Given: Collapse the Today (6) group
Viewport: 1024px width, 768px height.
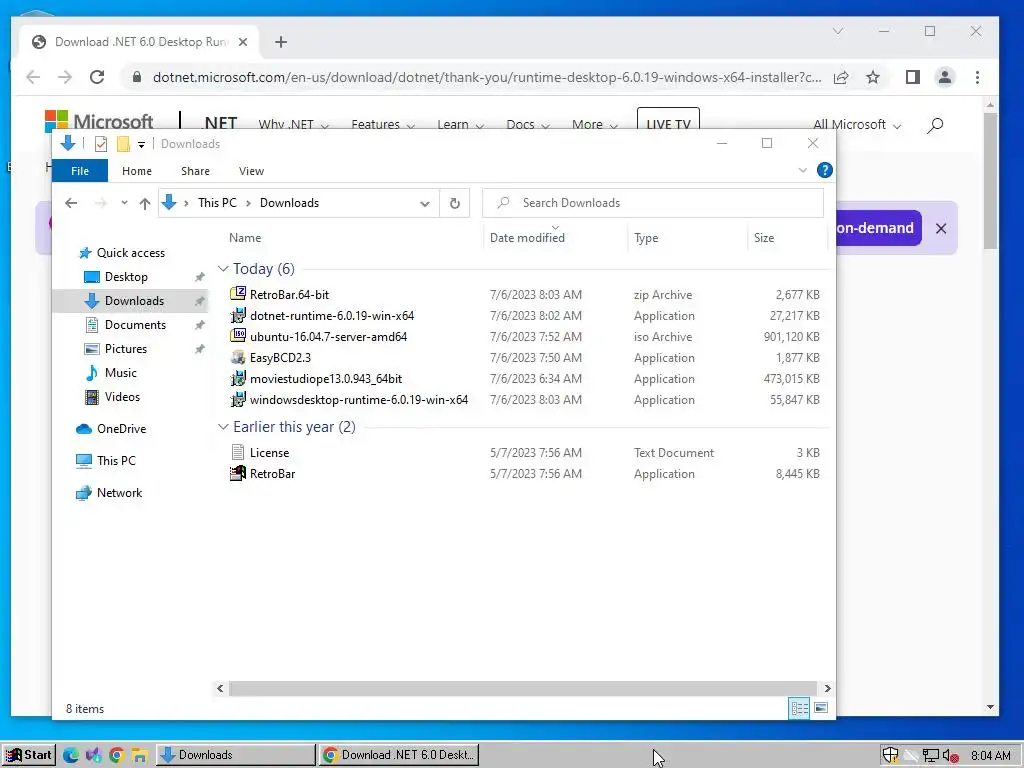Looking at the screenshot, I should coord(223,268).
